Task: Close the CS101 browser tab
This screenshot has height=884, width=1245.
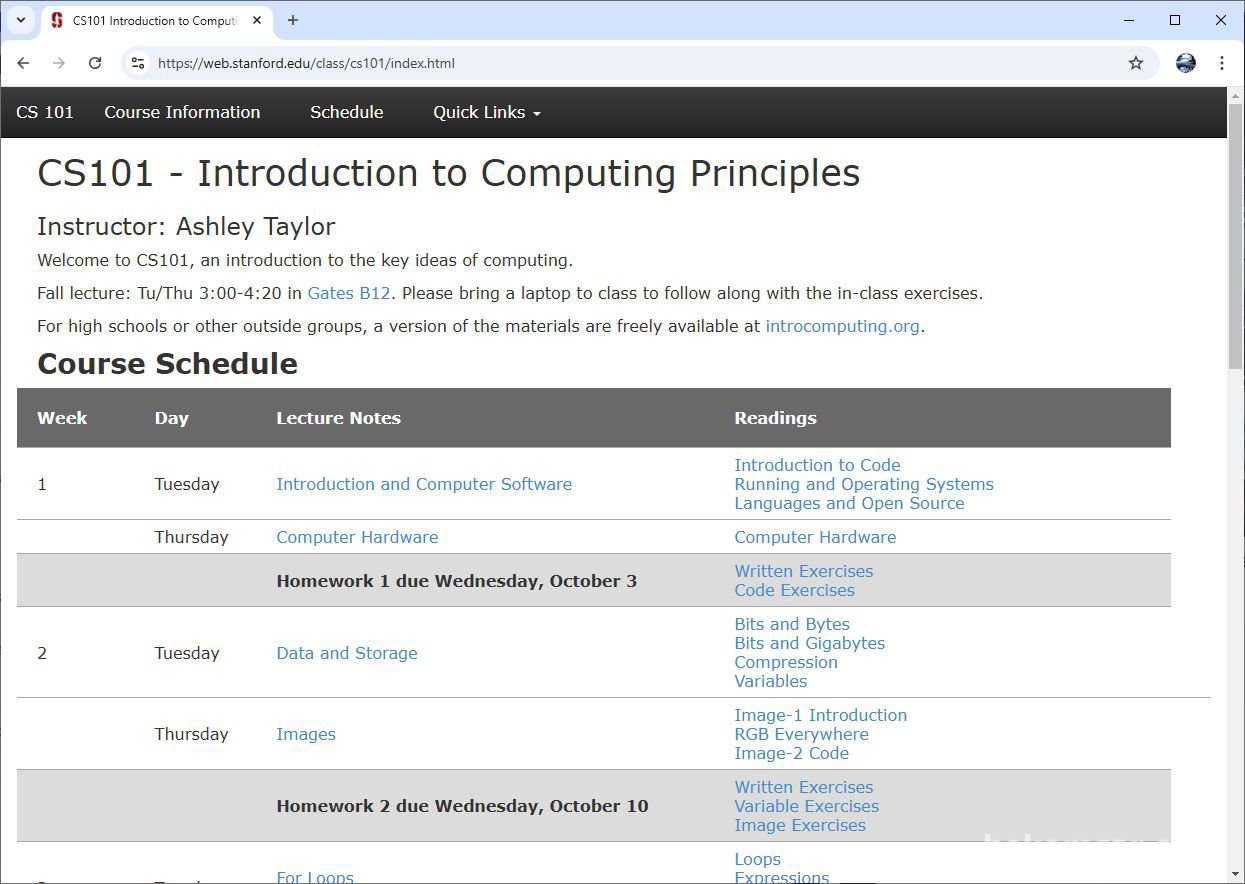Action: point(257,20)
